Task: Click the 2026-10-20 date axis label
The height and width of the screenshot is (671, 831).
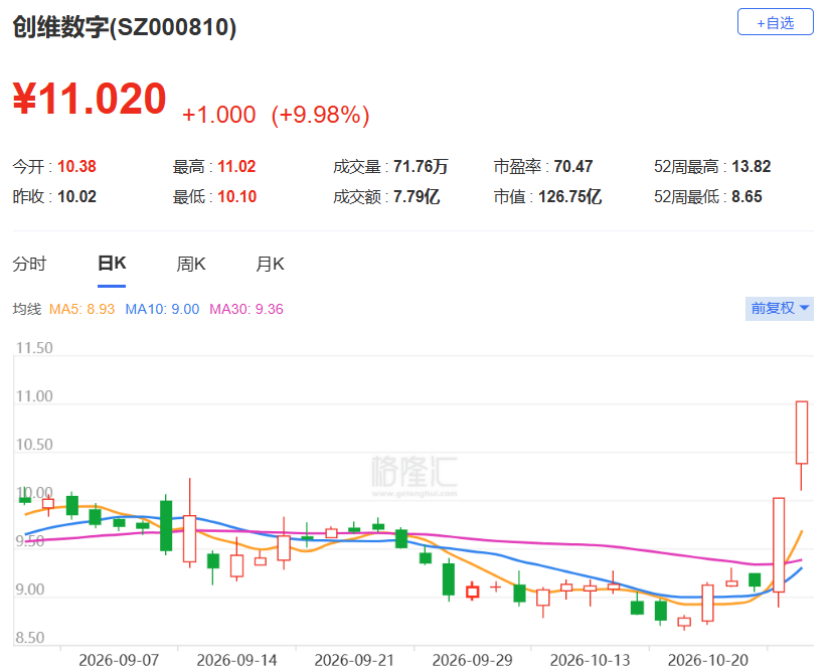Action: pyautogui.click(x=708, y=660)
